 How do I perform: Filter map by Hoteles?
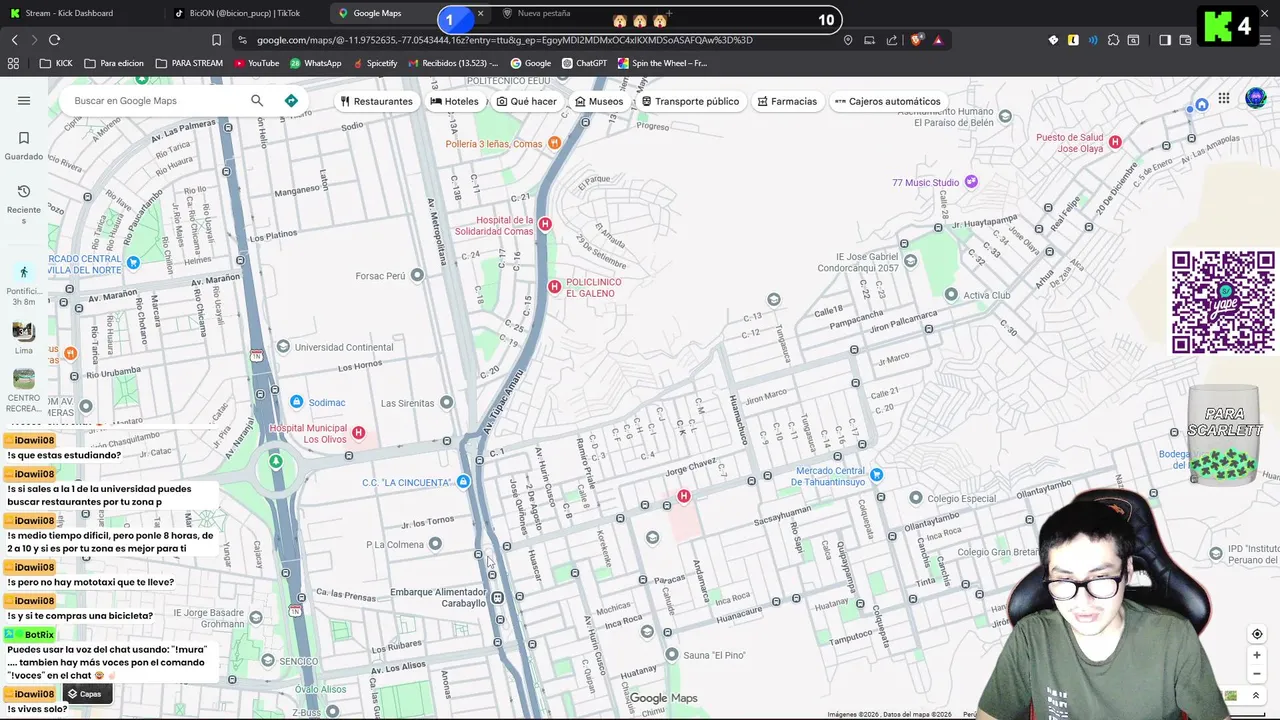pyautogui.click(x=455, y=101)
